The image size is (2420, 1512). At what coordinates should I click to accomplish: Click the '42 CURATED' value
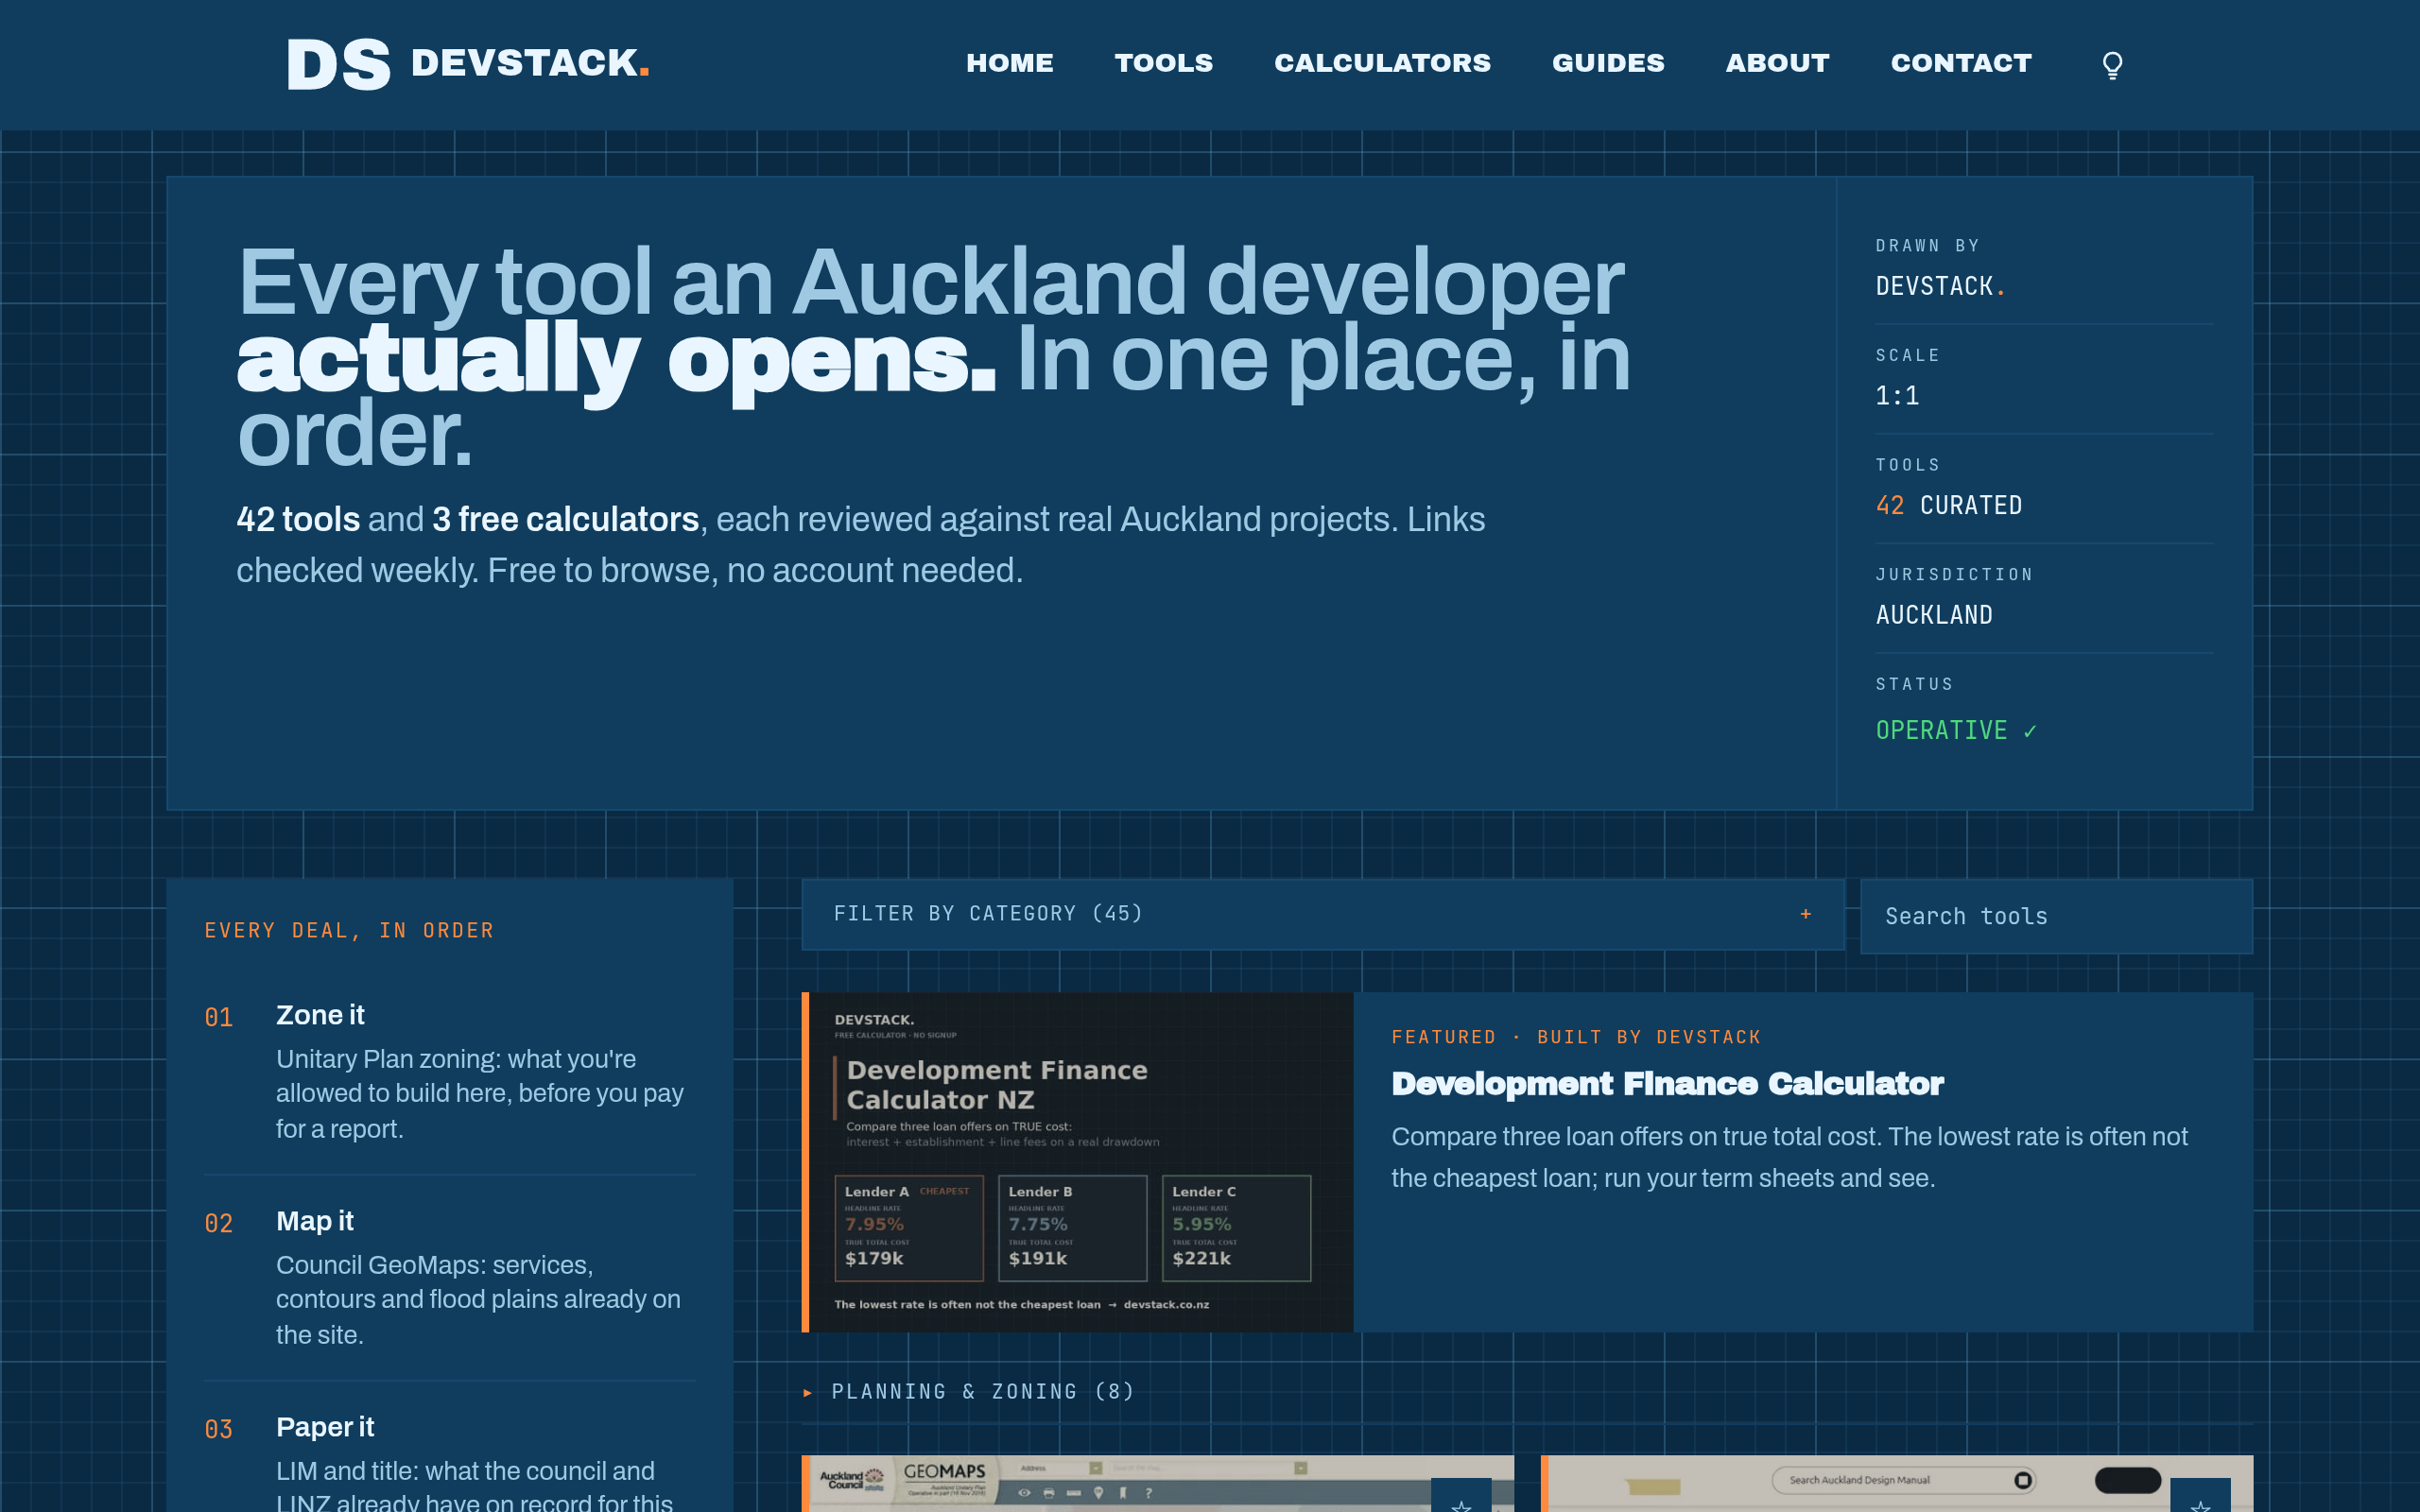[1949, 506]
